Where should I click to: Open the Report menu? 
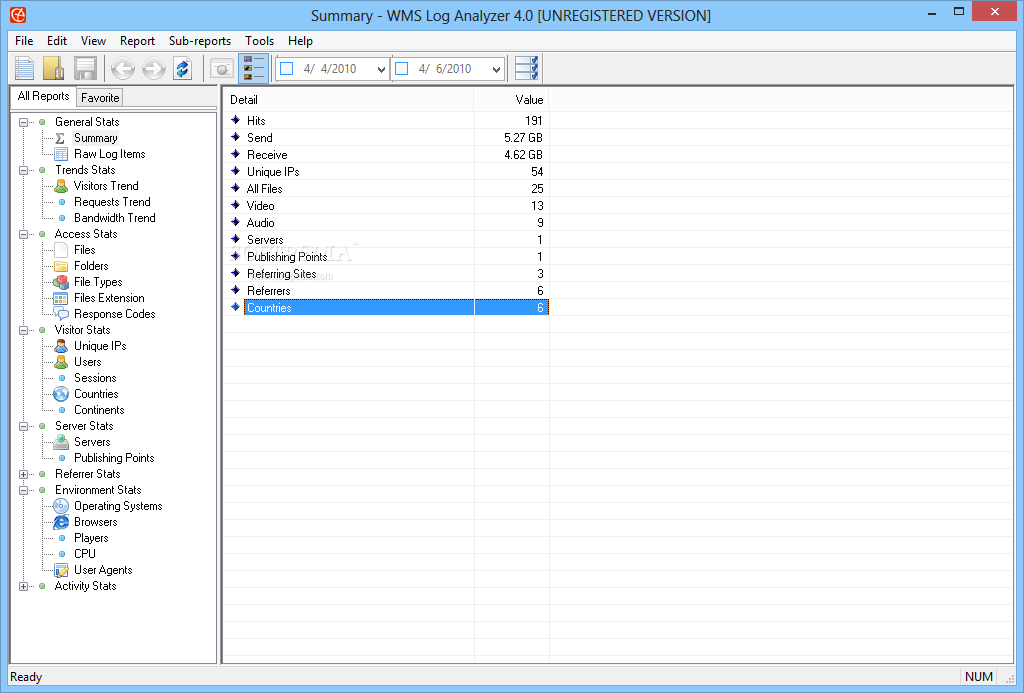point(137,40)
